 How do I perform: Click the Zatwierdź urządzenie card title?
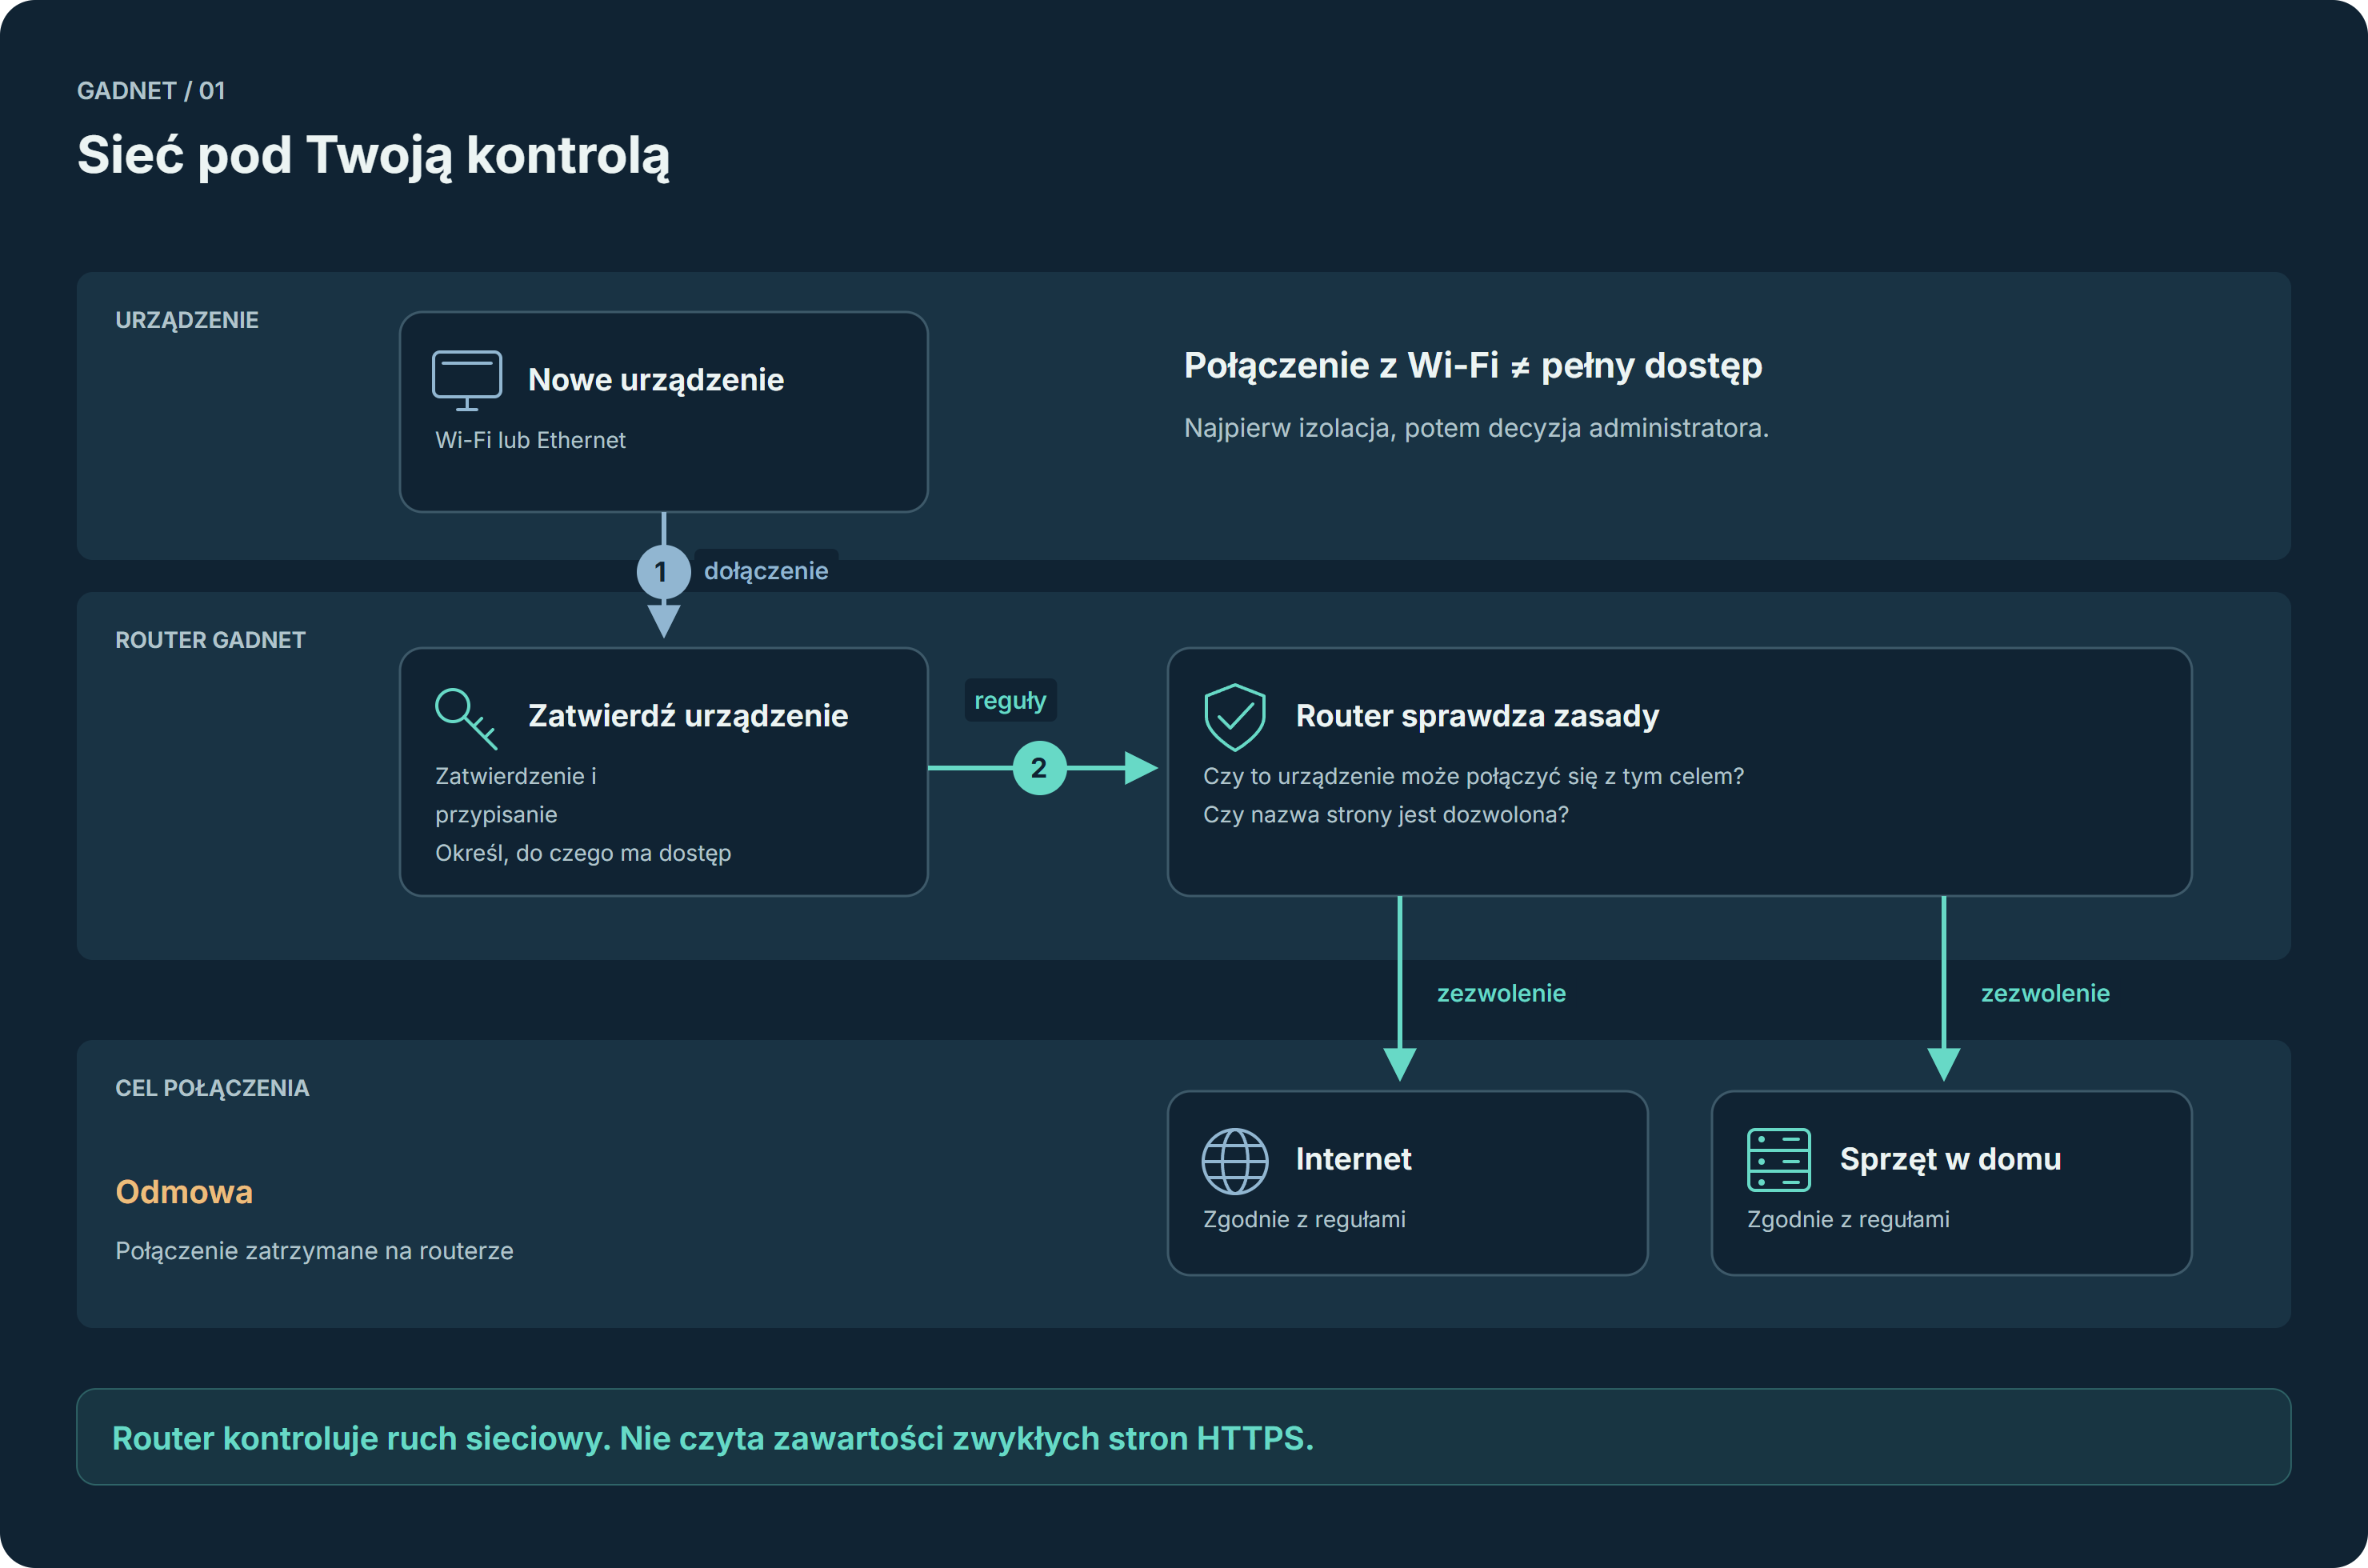688,716
